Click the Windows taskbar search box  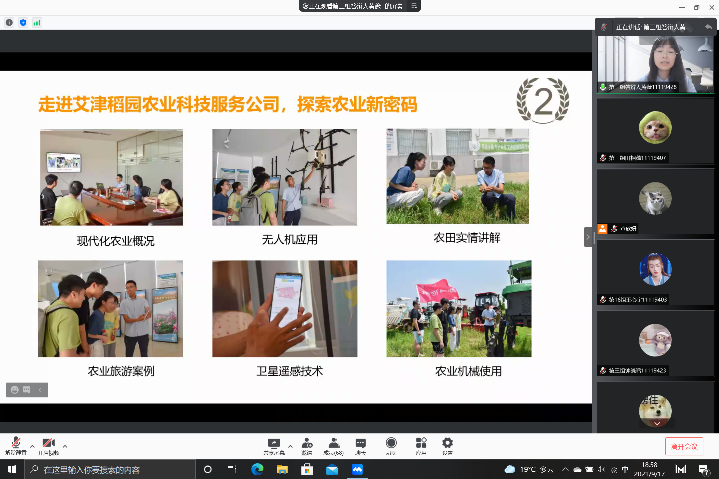110,469
